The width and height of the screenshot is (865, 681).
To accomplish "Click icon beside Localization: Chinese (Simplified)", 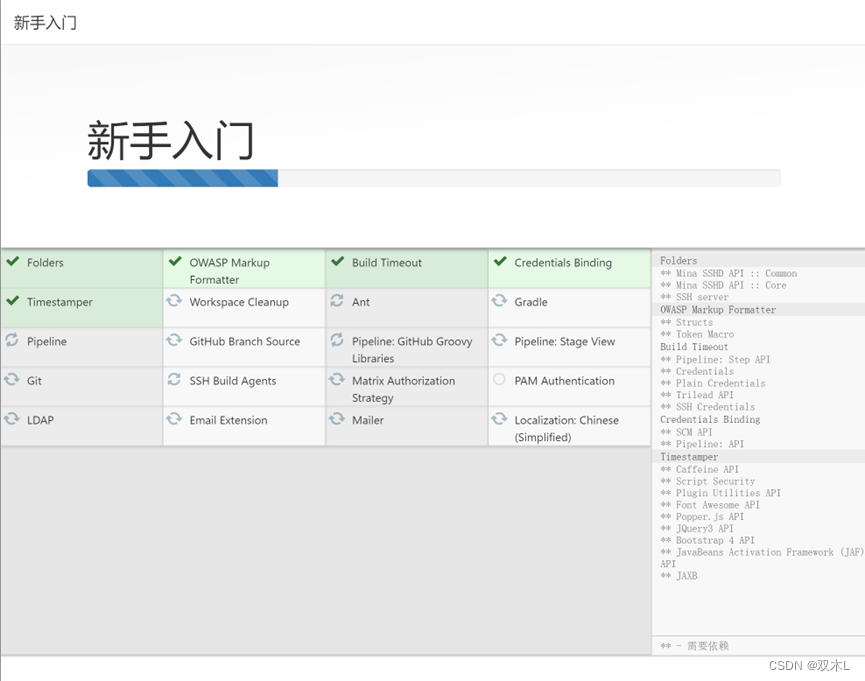I will (499, 419).
